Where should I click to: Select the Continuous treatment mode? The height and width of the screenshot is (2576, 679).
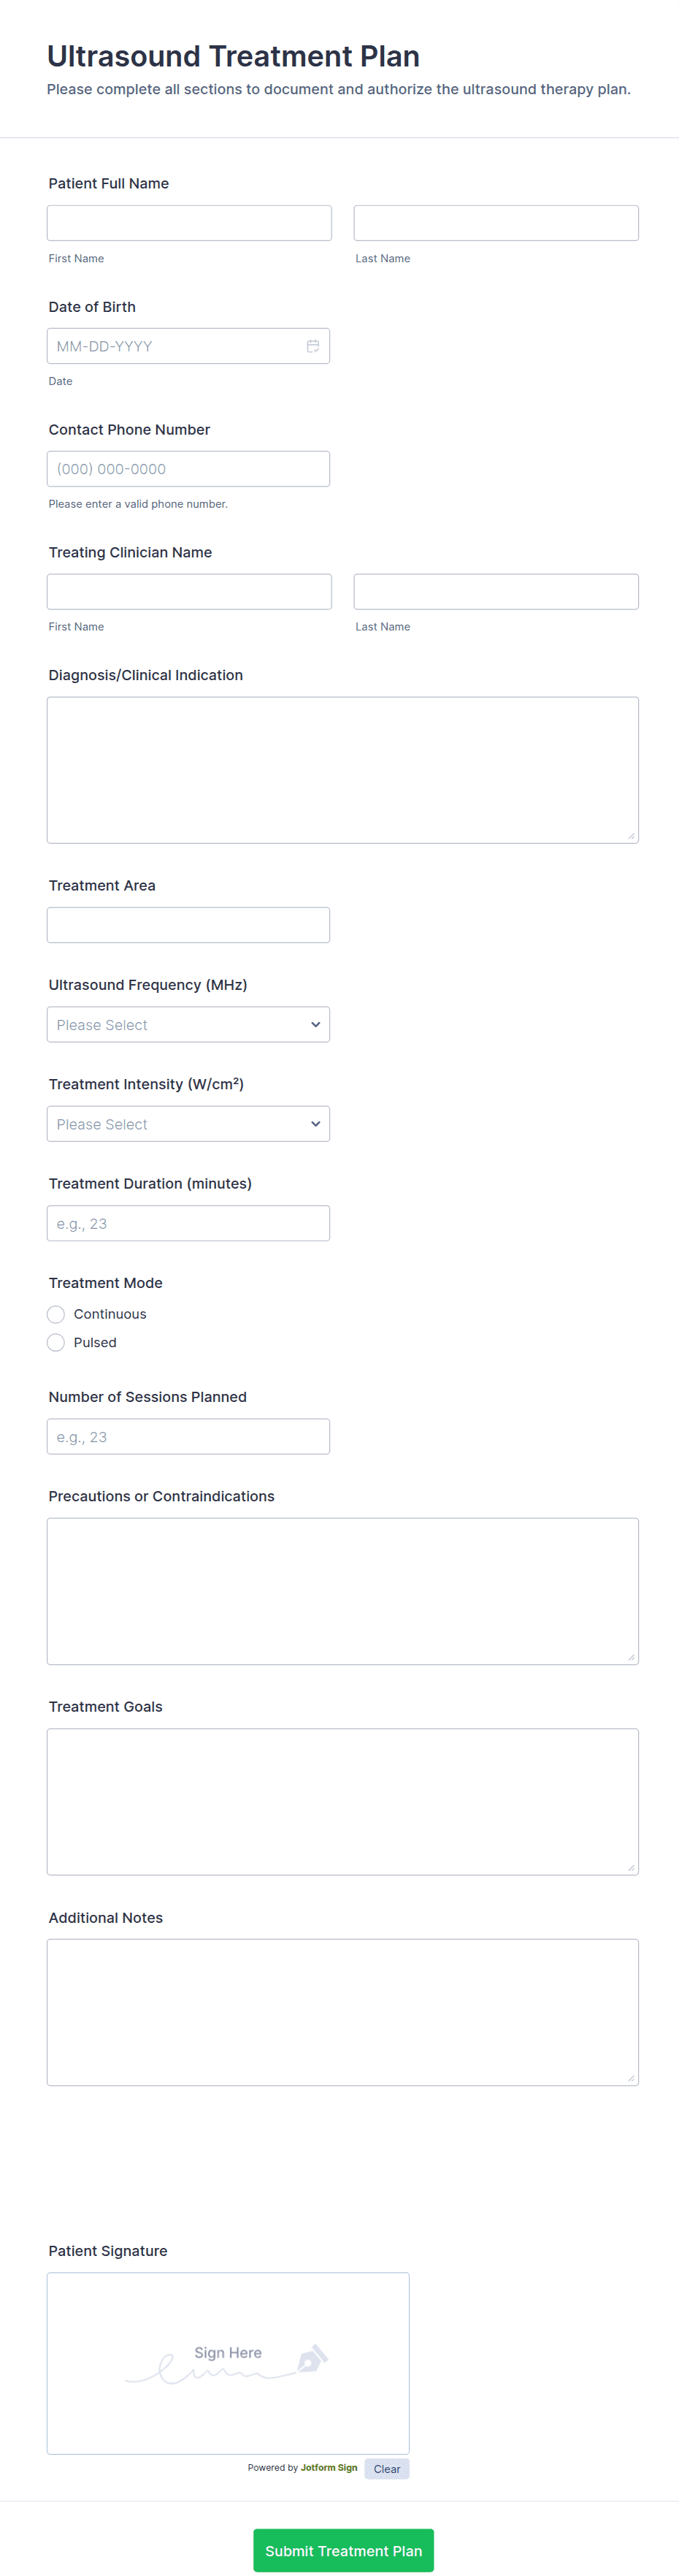coord(56,1314)
